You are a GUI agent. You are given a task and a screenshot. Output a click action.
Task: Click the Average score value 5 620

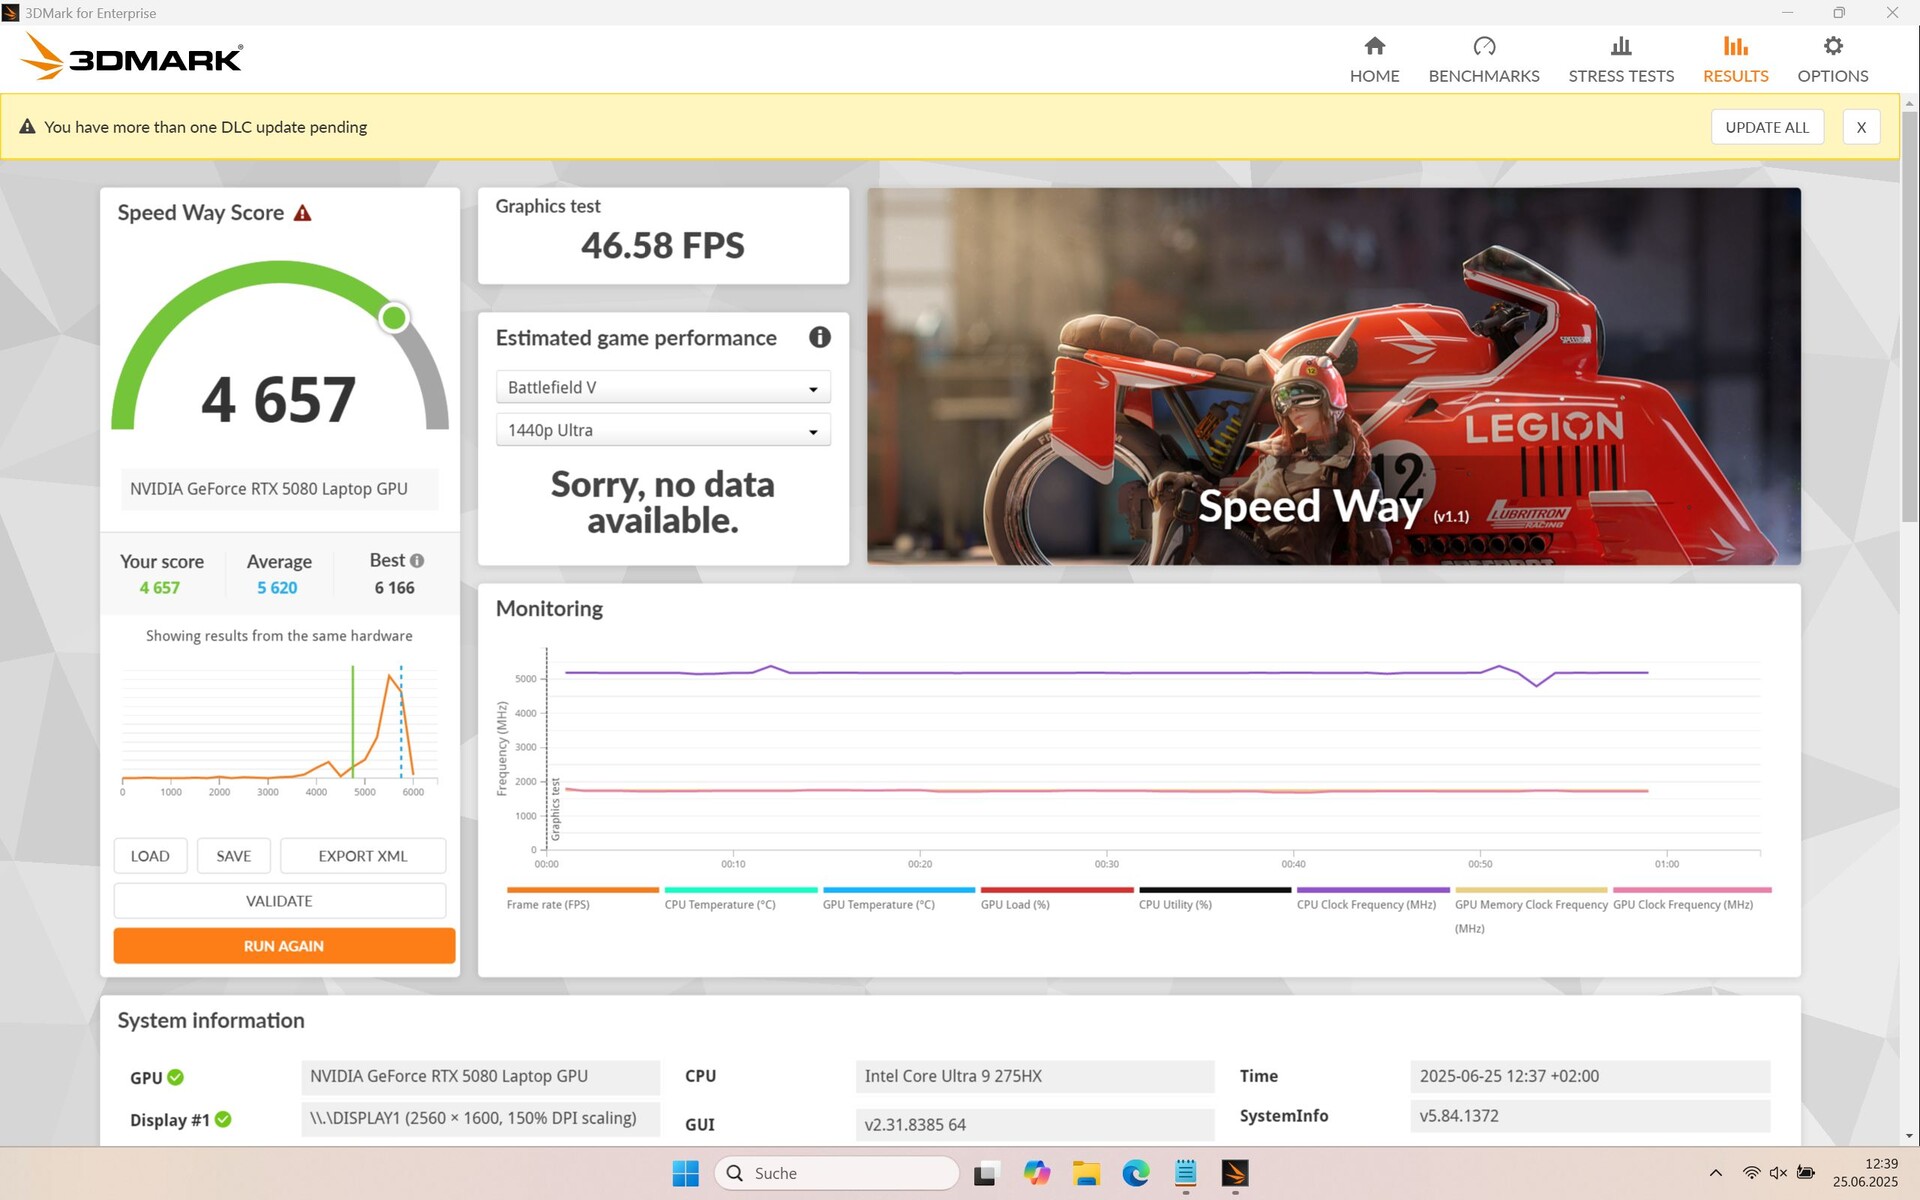(x=277, y=588)
